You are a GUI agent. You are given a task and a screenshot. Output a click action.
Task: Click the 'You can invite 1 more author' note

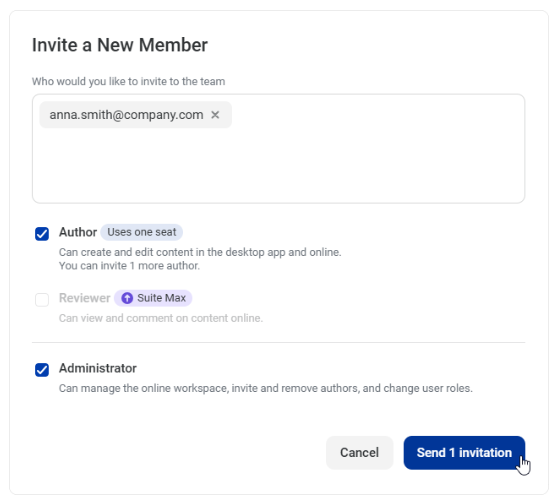click(129, 266)
